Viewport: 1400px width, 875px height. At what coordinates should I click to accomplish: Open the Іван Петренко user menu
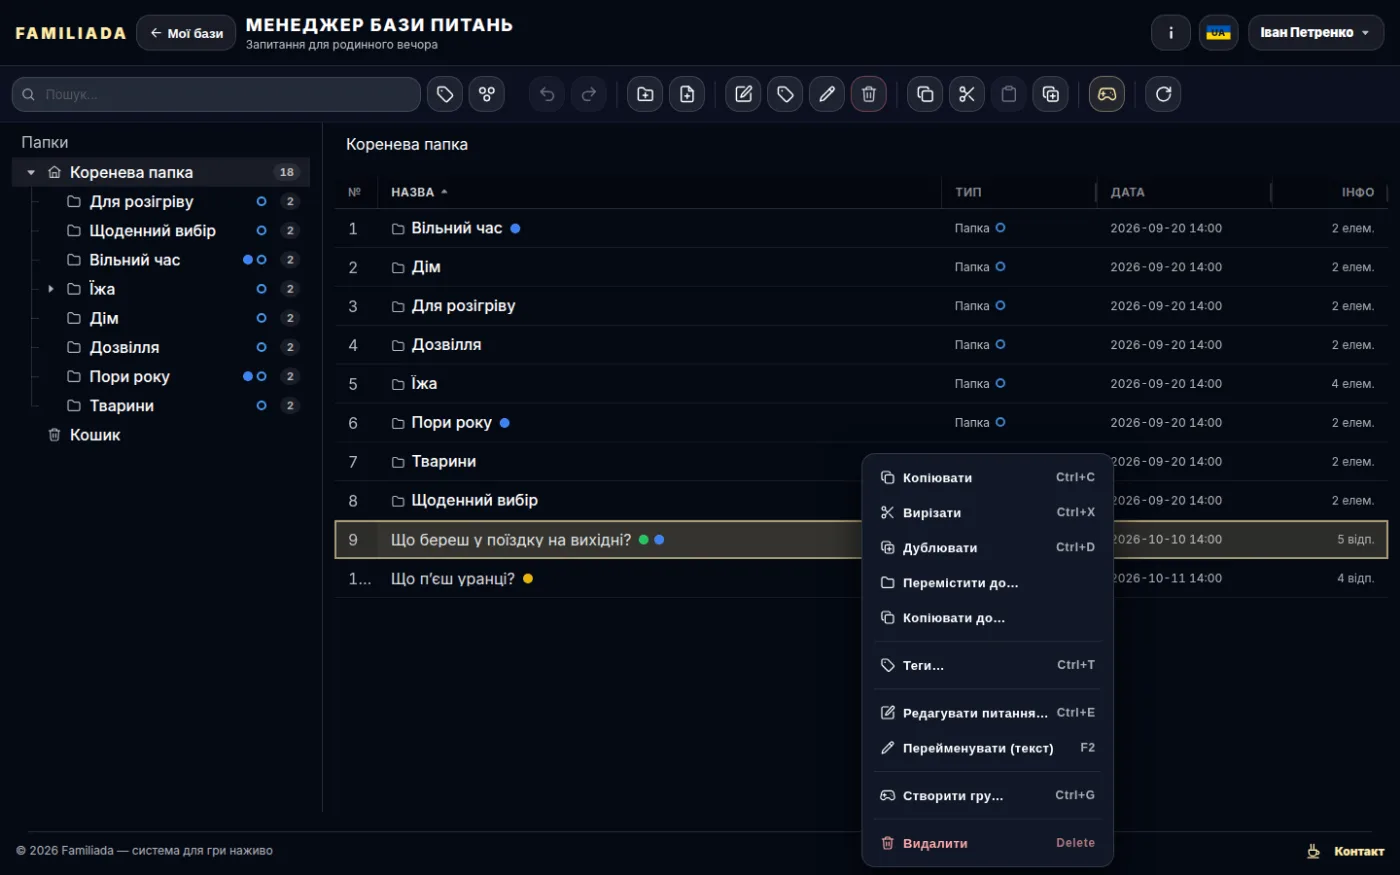pyautogui.click(x=1316, y=33)
